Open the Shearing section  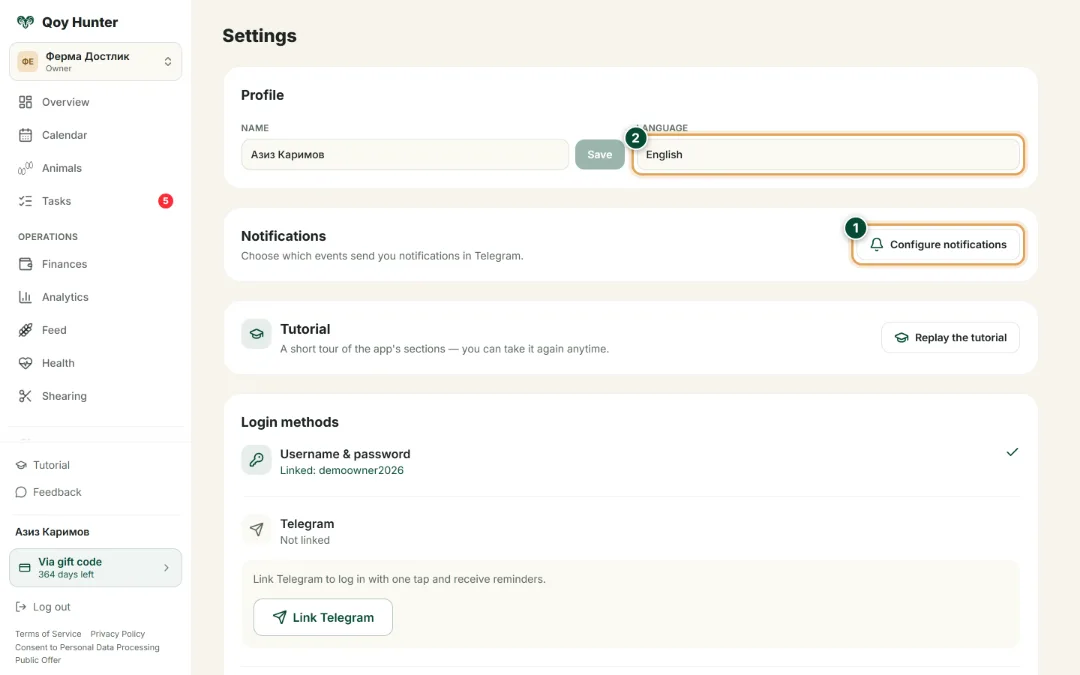(96, 396)
